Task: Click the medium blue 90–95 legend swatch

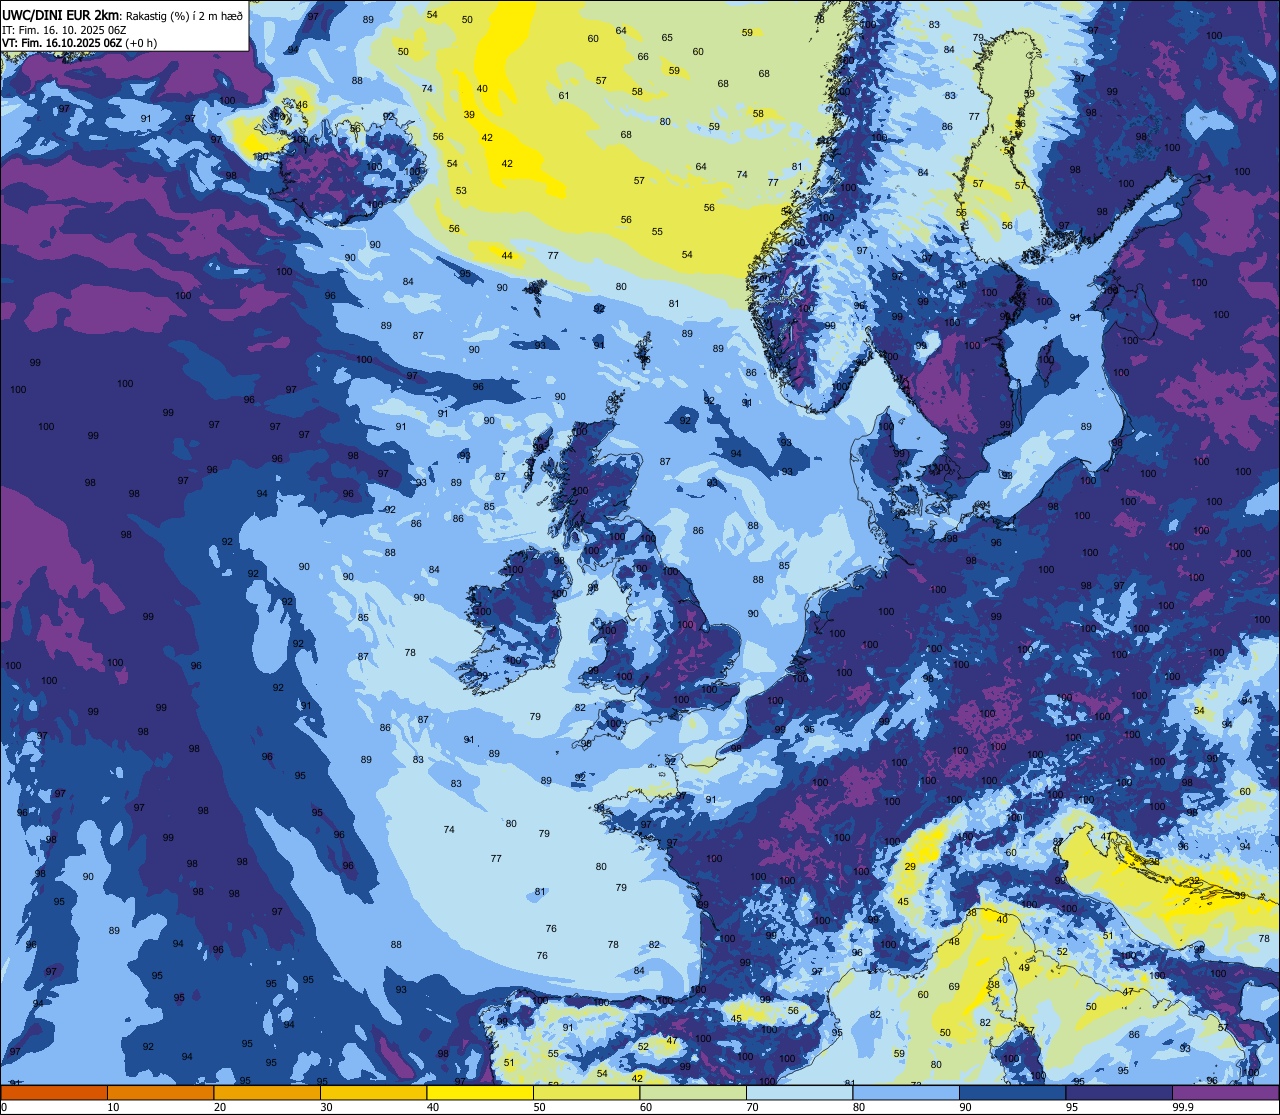Action: coord(1012,1092)
